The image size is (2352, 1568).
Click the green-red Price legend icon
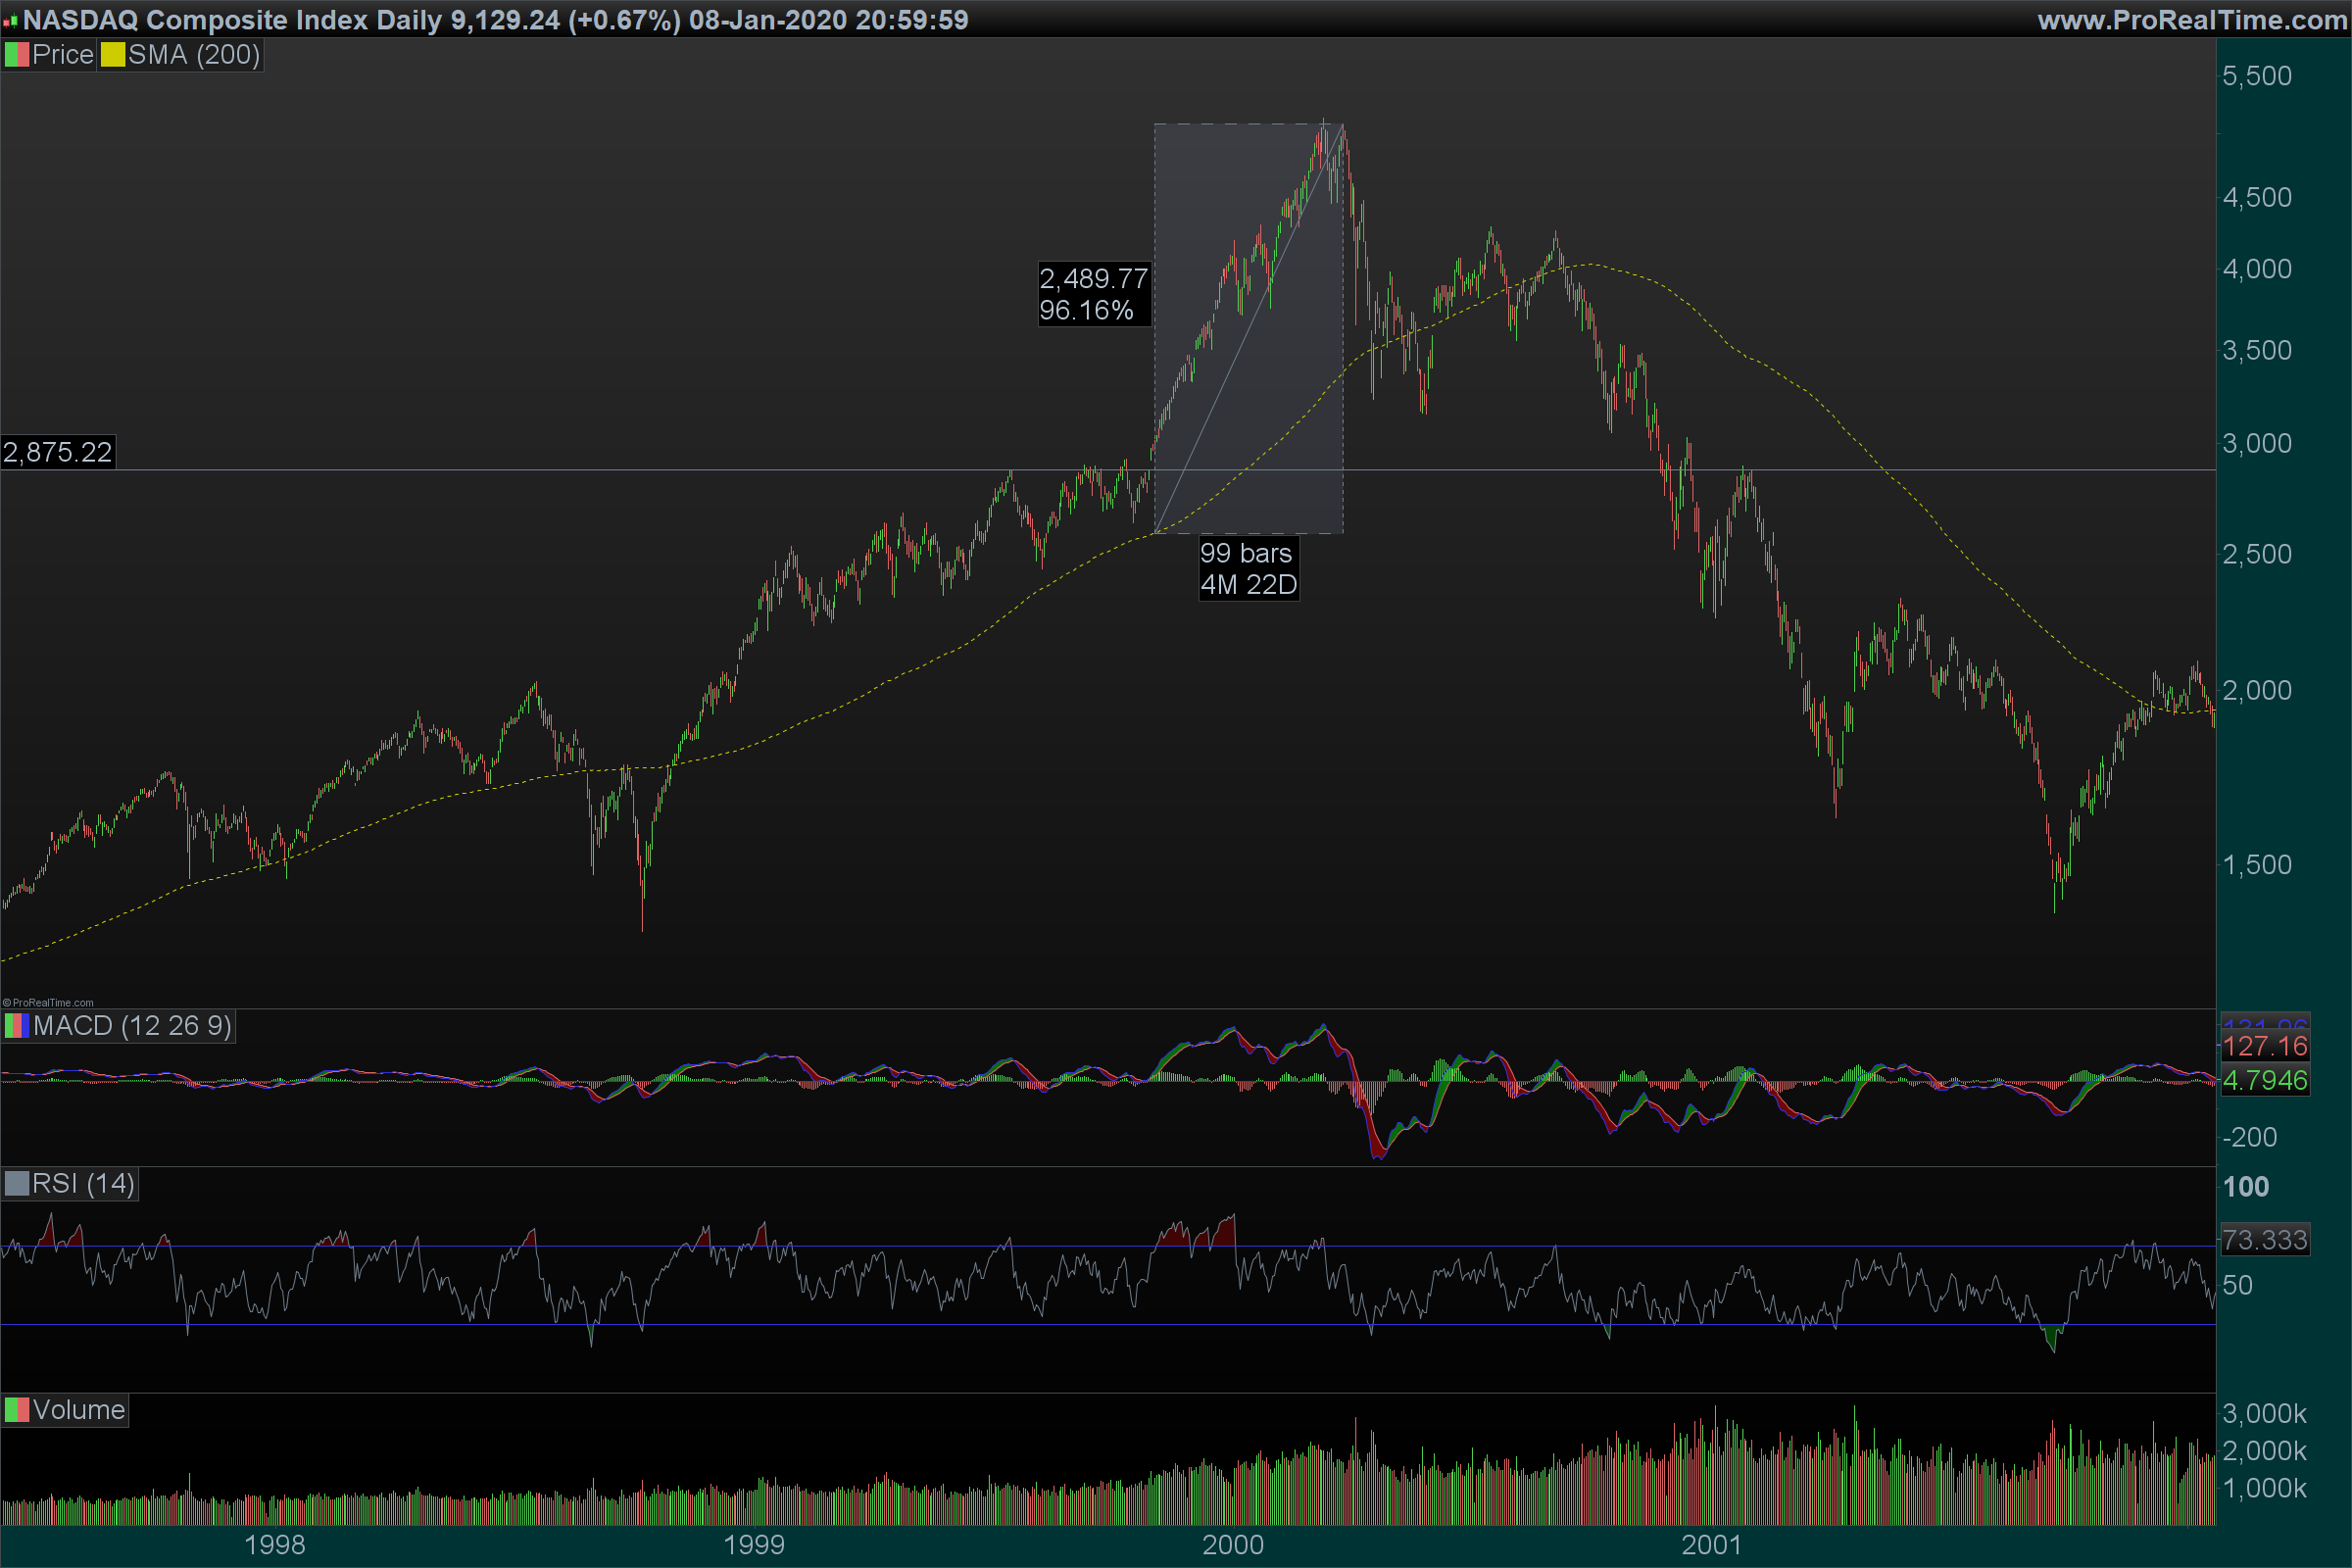pyautogui.click(x=16, y=55)
